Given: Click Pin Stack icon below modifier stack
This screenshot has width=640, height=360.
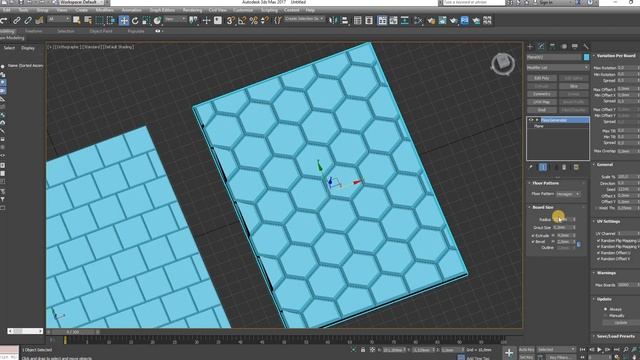Looking at the screenshot, I should (x=531, y=167).
